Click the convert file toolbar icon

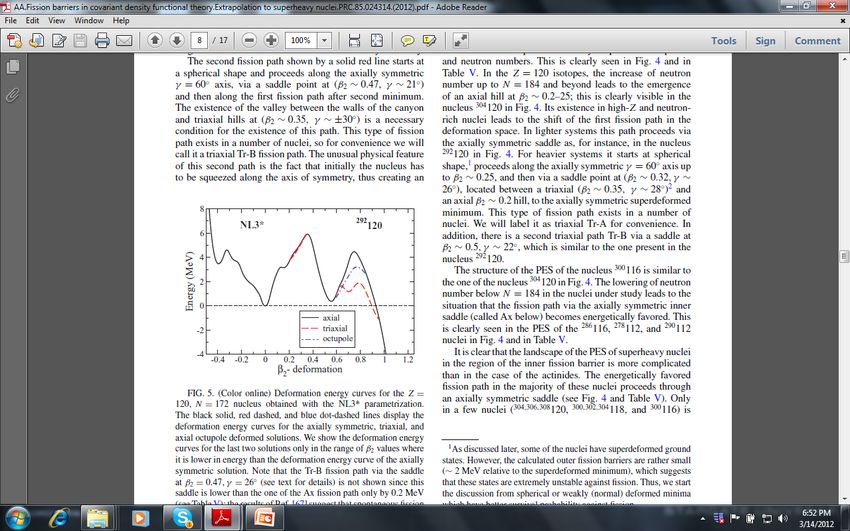pyautogui.click(x=36, y=41)
